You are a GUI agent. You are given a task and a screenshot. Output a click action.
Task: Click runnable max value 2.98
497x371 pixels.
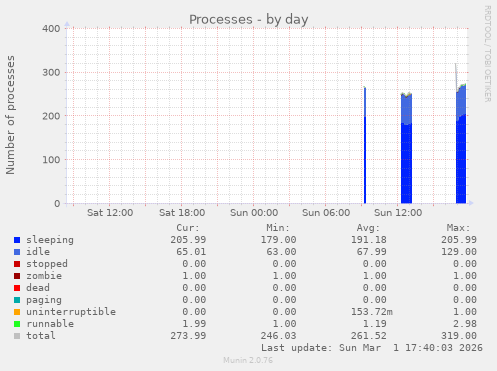pyautogui.click(x=465, y=324)
